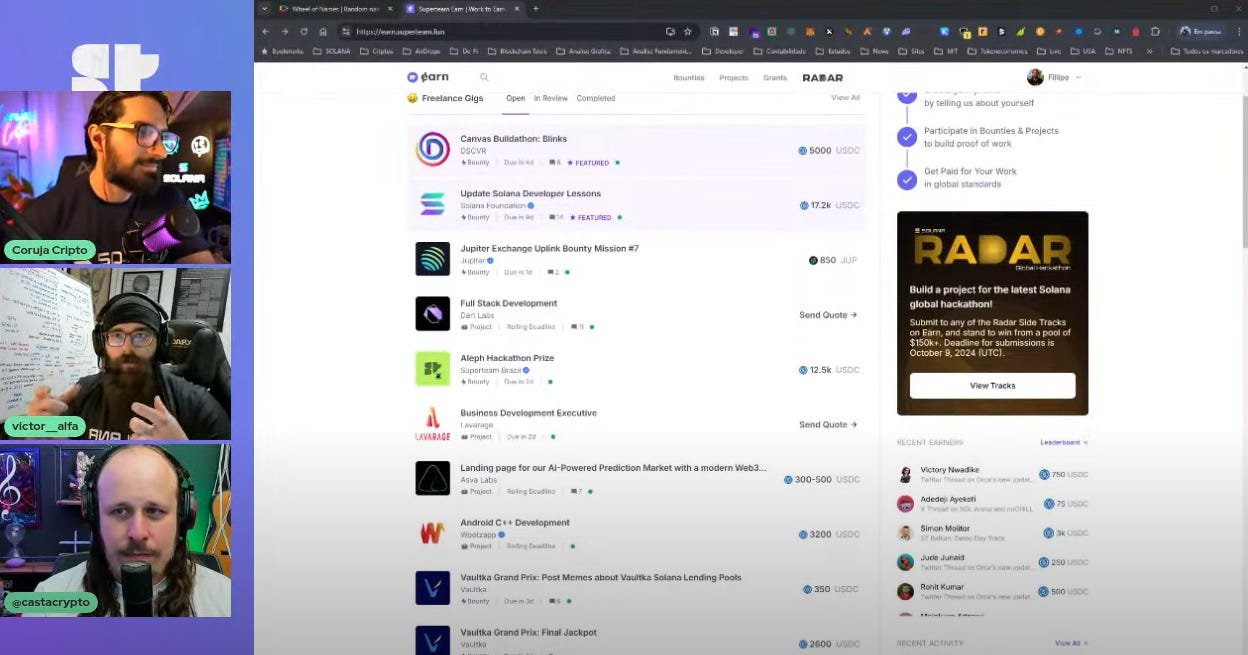The height and width of the screenshot is (655, 1248).
Task: Open Filipe's profile avatar
Action: [x=1035, y=77]
